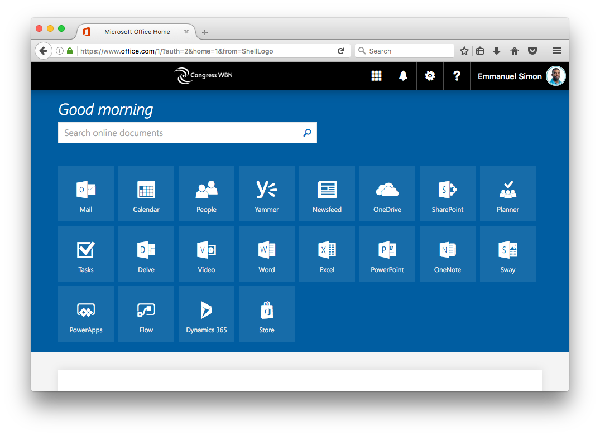Screen dimensions: 600x436
Task: Launch the Excel tile
Action: [327, 253]
